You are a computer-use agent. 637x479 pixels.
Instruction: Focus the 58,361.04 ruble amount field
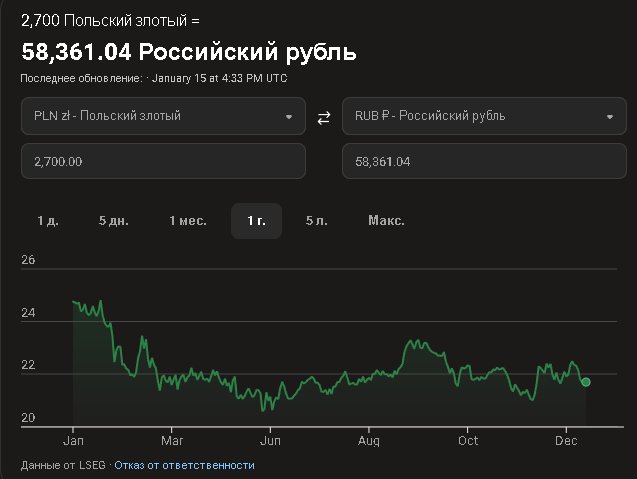[x=483, y=161]
